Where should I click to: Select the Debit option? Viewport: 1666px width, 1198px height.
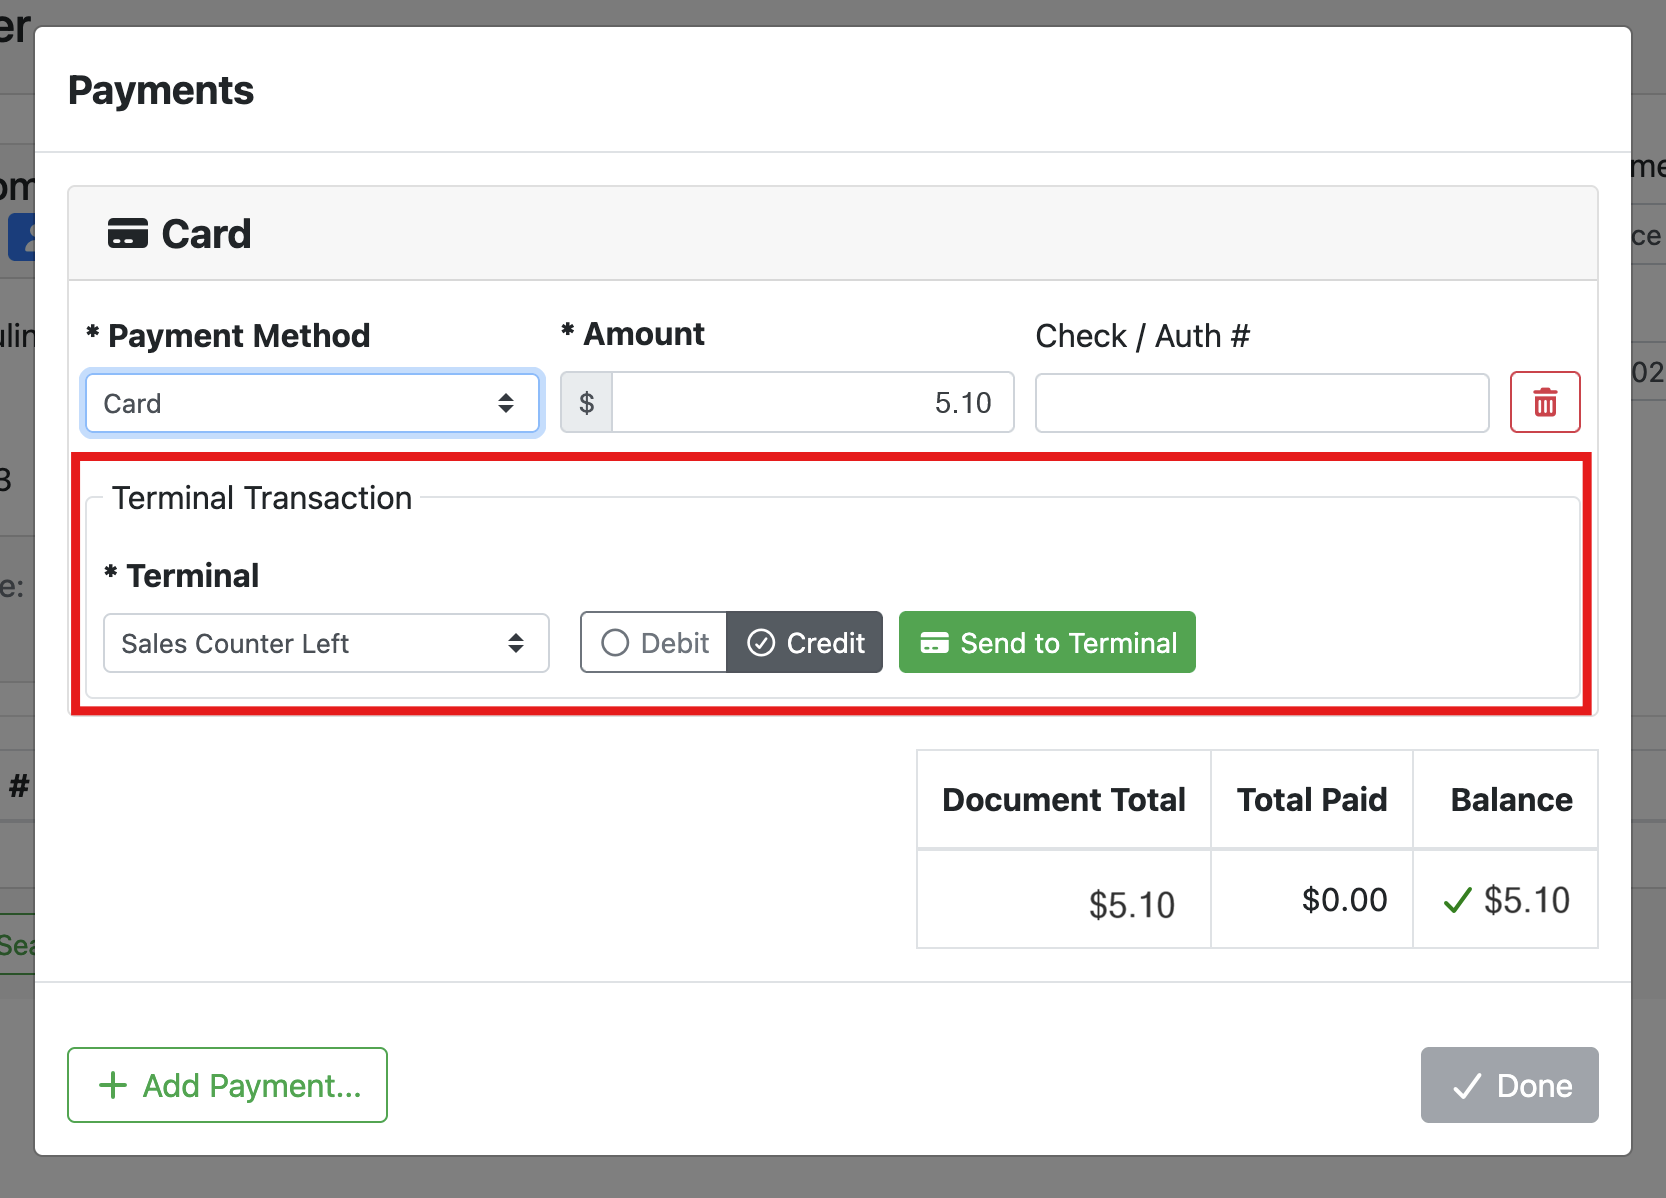click(x=655, y=643)
